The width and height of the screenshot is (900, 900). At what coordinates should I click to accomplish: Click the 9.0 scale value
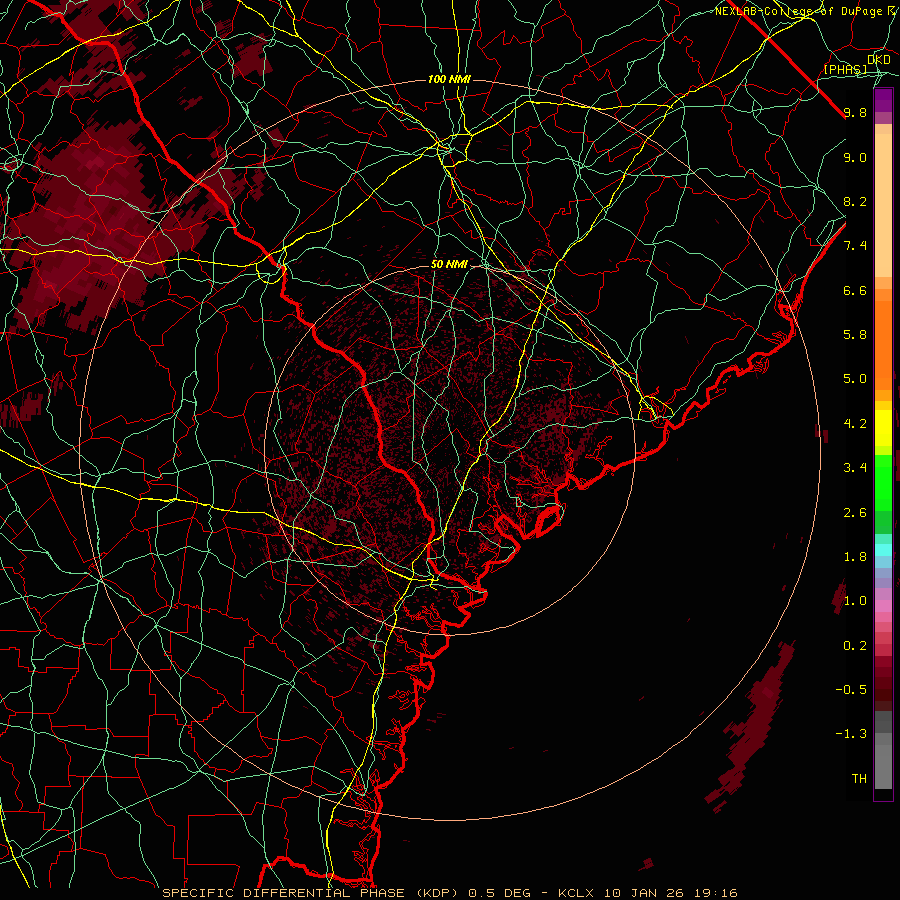pos(855,157)
